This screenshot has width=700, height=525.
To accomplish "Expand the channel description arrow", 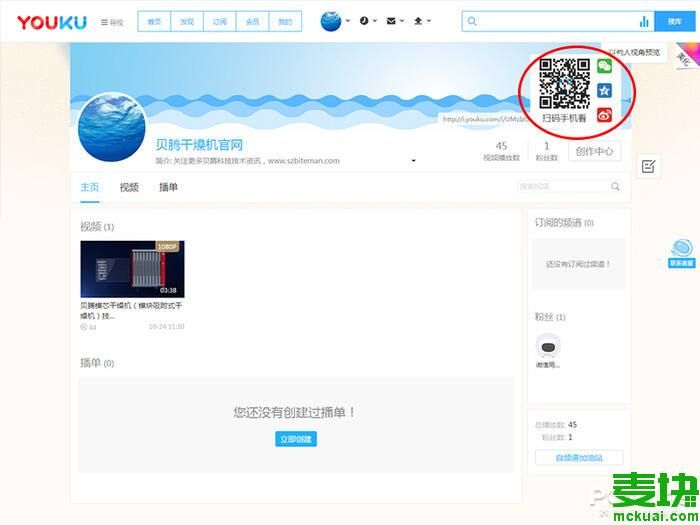I will click(x=413, y=161).
